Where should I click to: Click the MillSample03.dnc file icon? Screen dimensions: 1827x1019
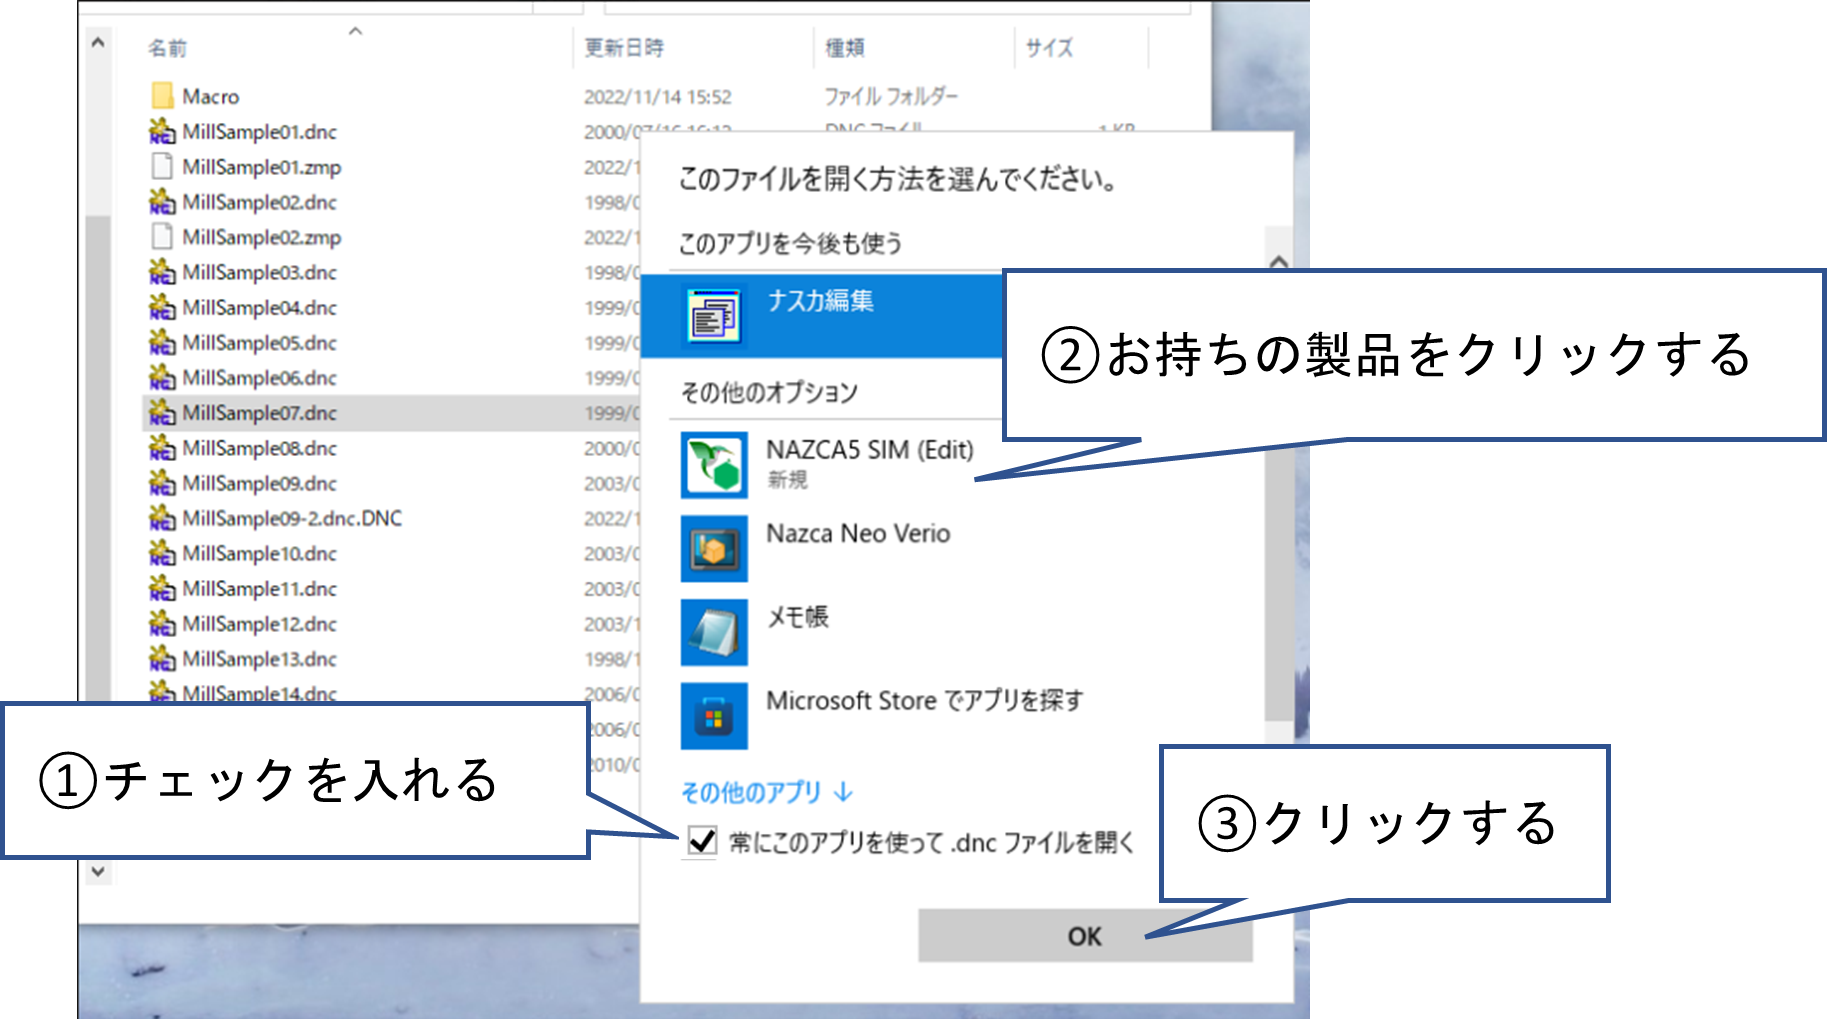[162, 272]
